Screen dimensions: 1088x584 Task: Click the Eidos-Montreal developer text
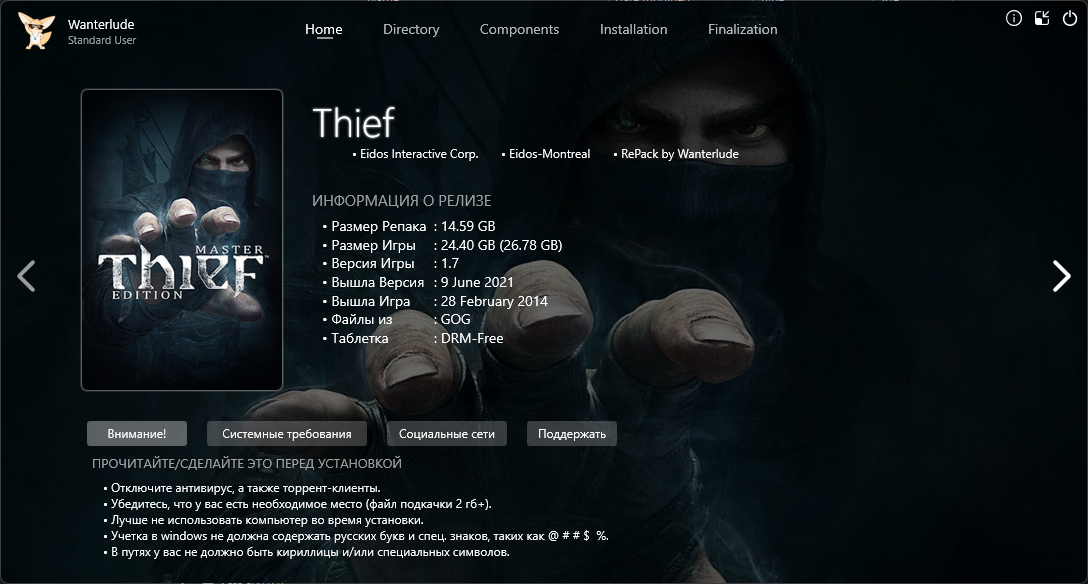point(550,154)
